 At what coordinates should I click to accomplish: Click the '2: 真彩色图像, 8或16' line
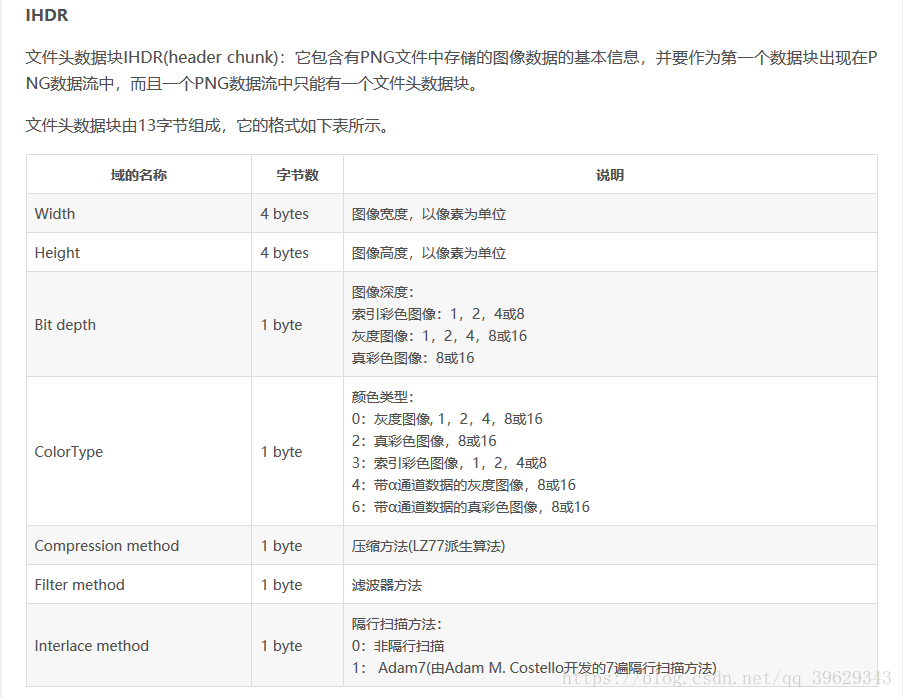(x=424, y=441)
